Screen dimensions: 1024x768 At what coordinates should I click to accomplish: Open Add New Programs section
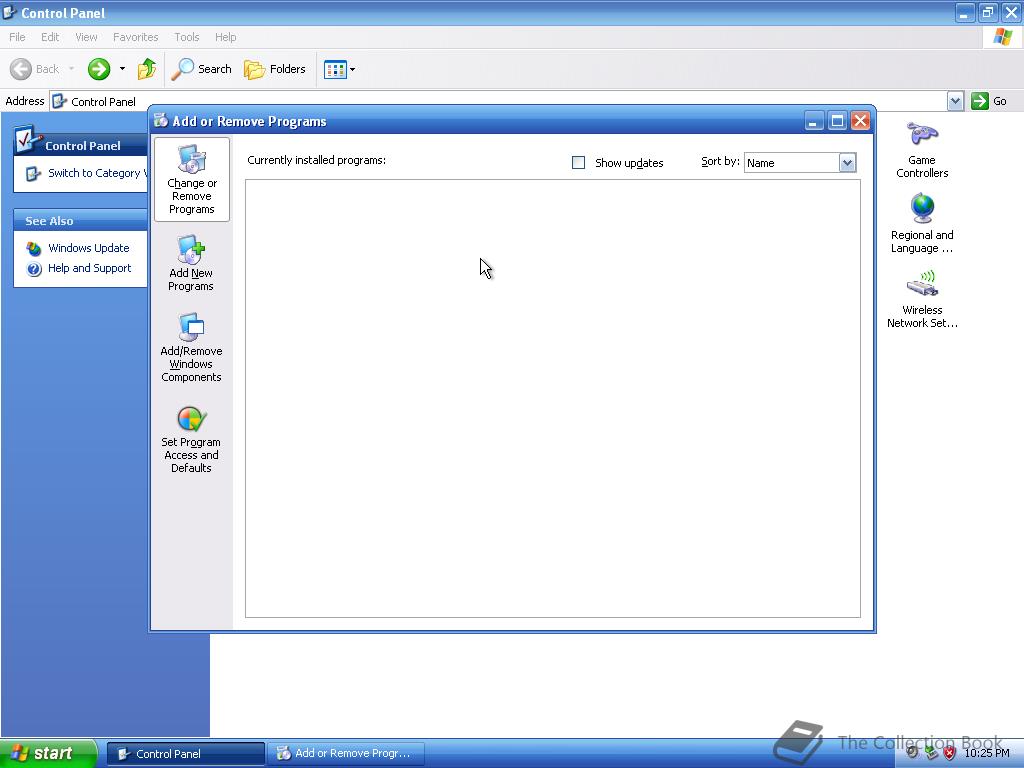click(191, 264)
